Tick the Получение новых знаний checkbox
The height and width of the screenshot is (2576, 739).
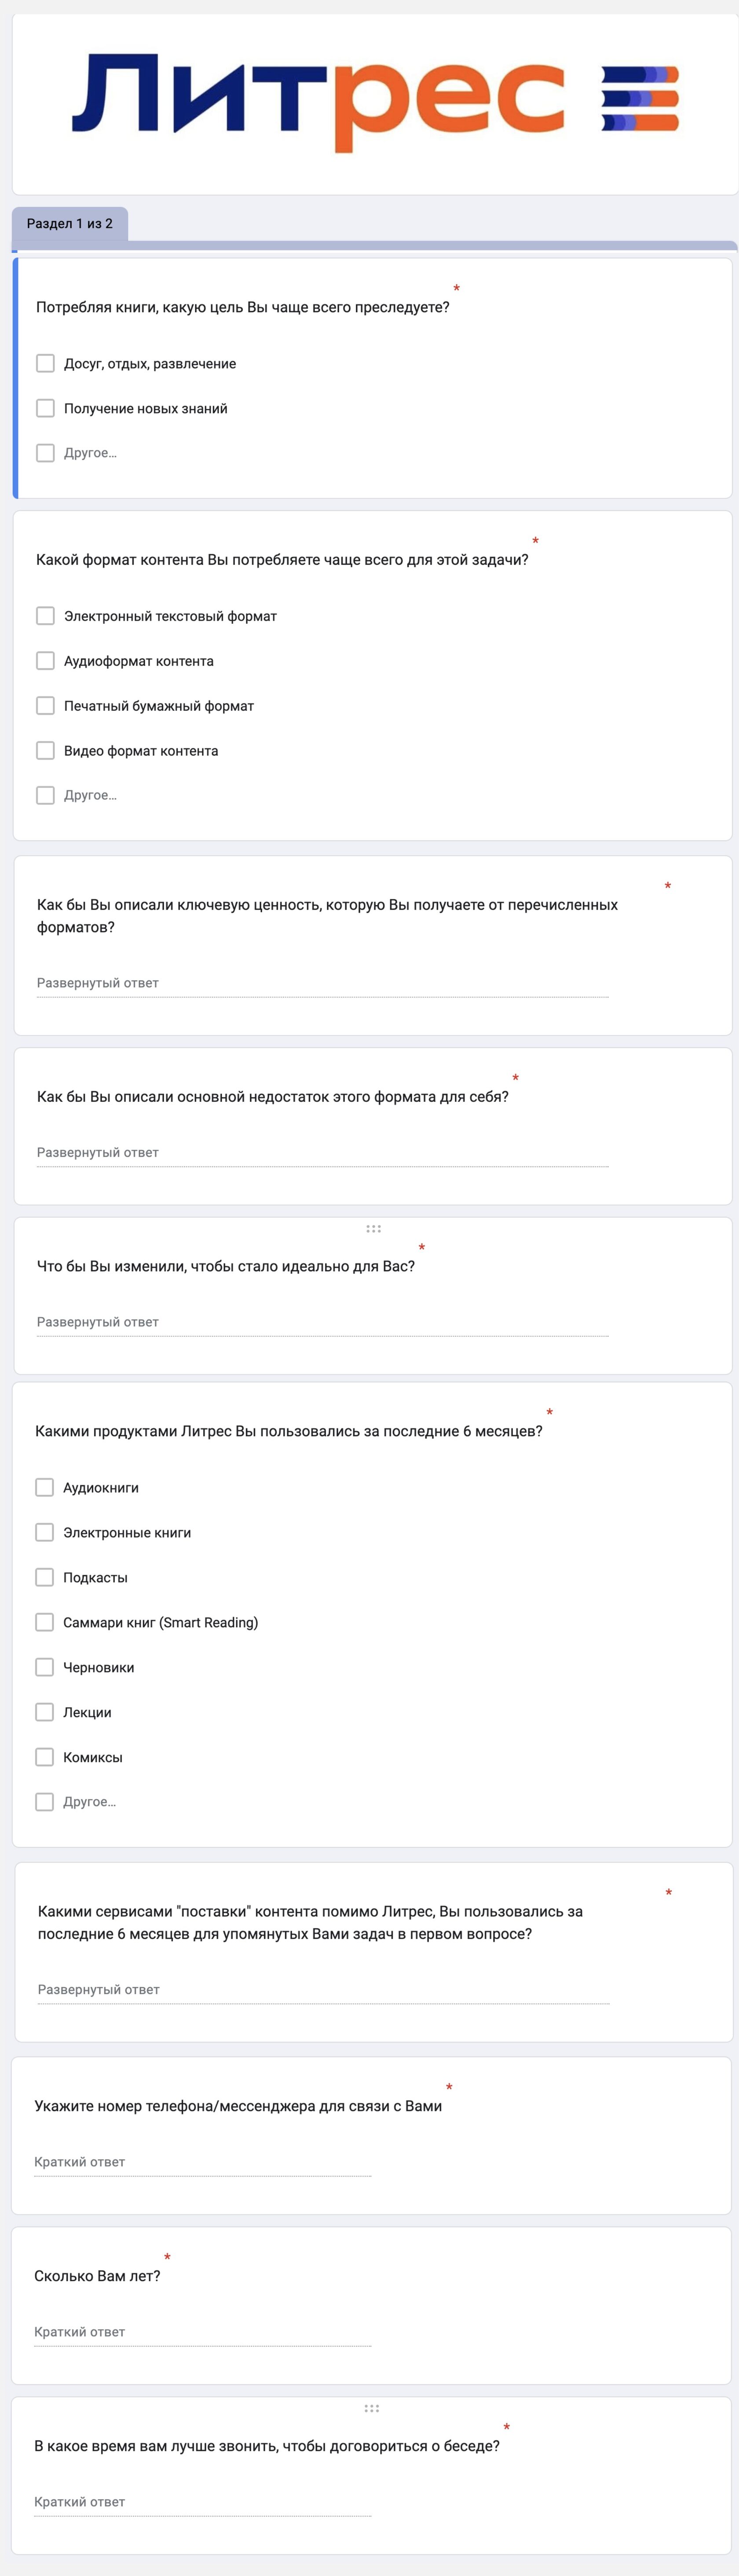[45, 408]
